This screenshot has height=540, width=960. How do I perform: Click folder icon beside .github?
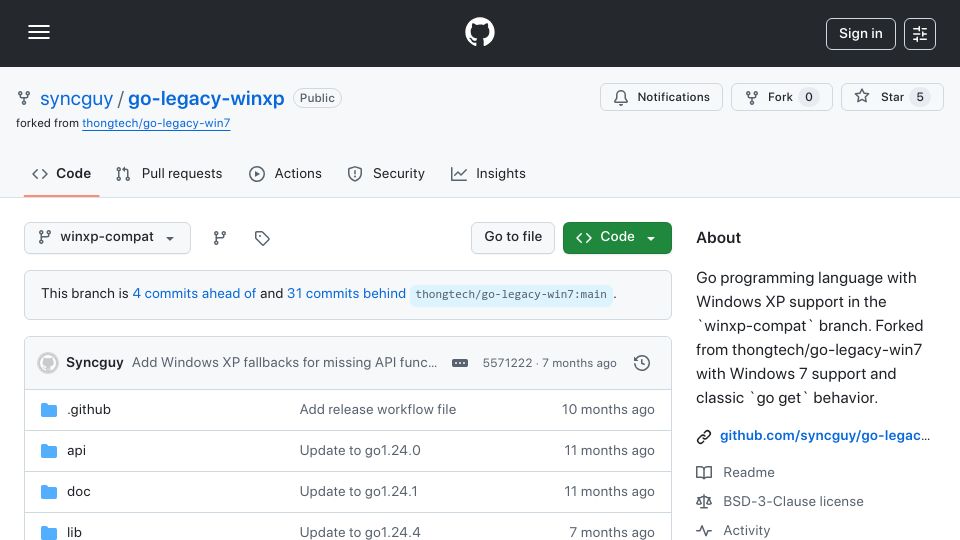coord(49,410)
